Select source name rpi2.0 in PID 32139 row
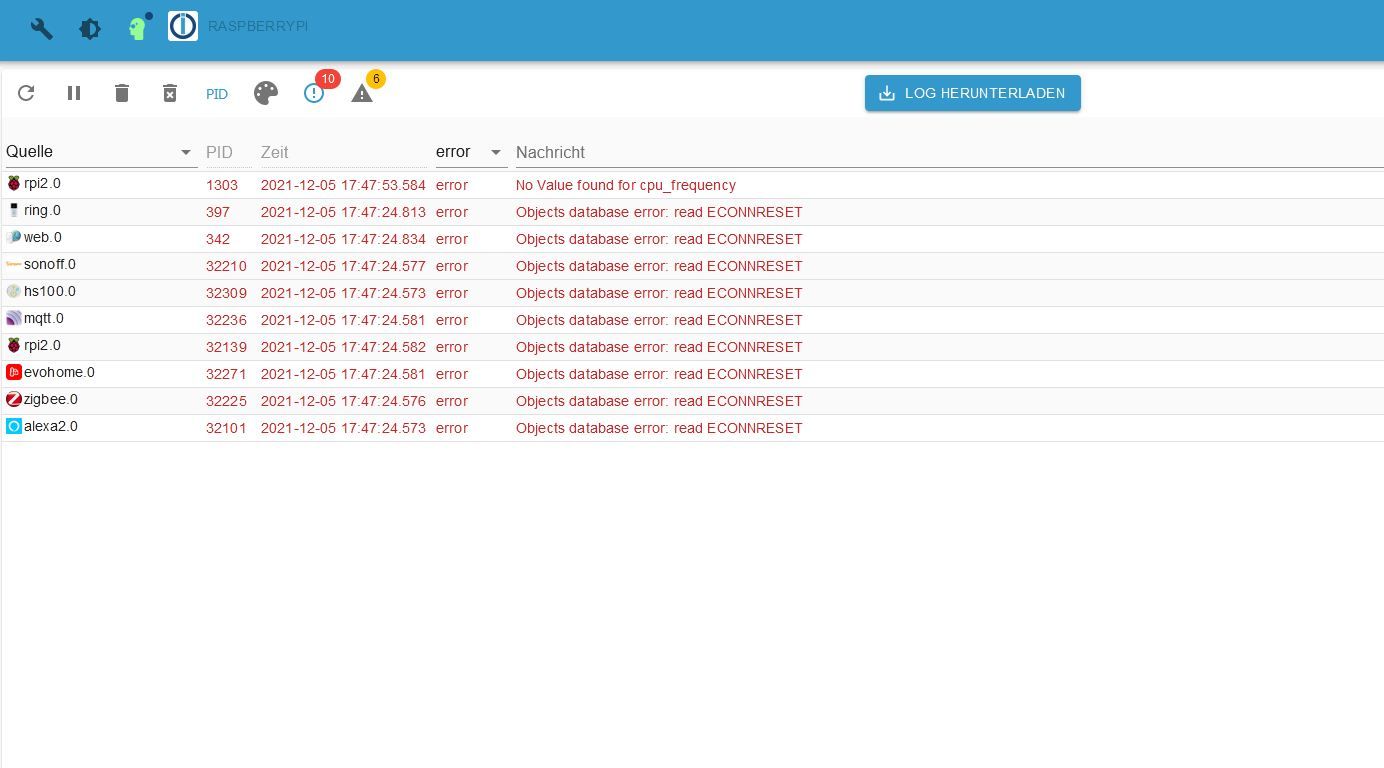Image resolution: width=1384 pixels, height=768 pixels. [x=42, y=346]
